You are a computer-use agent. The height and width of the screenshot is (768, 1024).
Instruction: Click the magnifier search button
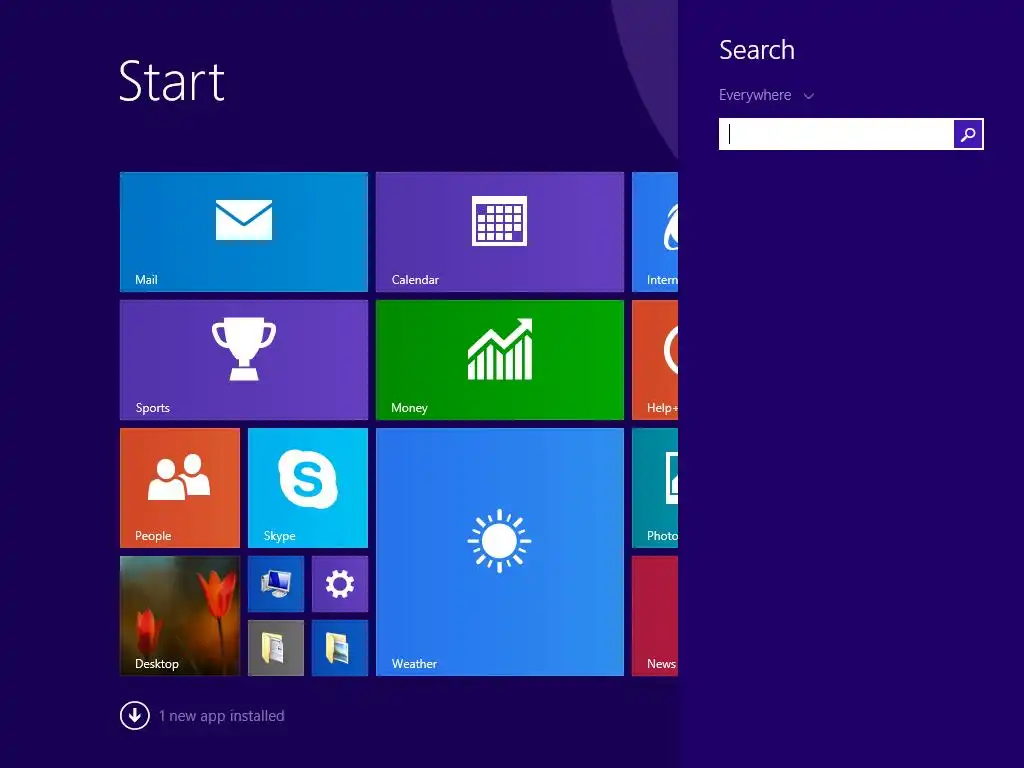(x=968, y=134)
